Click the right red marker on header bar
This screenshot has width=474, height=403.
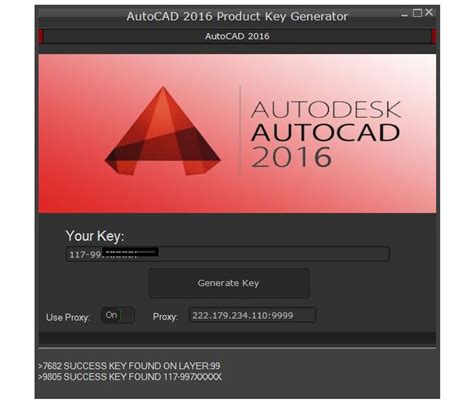[x=434, y=36]
